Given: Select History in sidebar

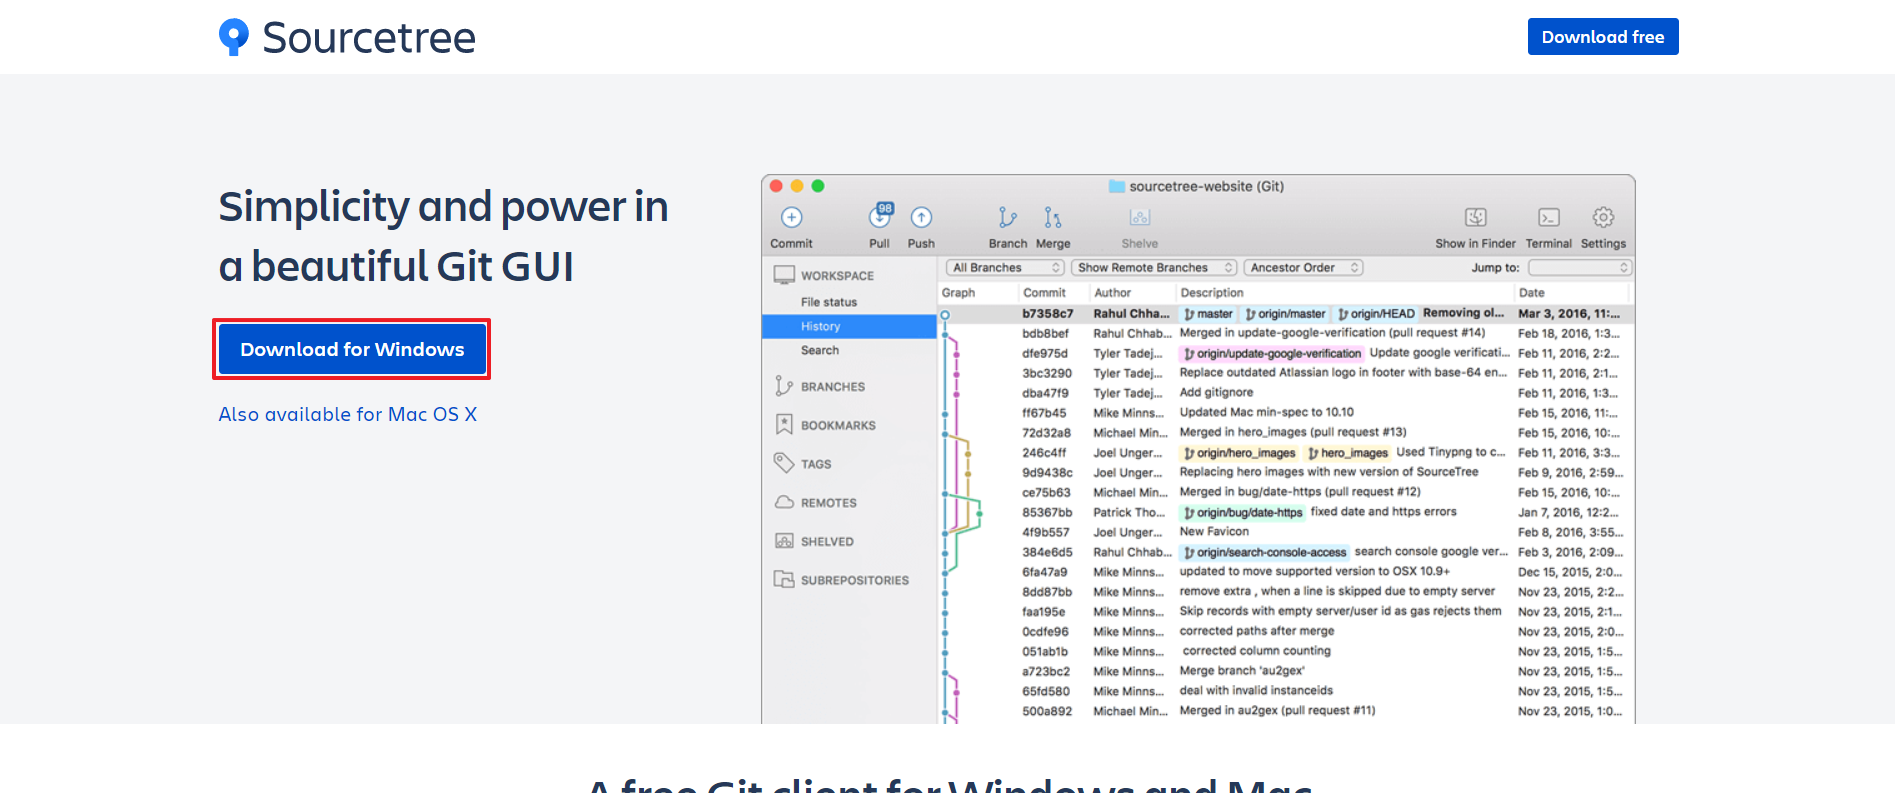Looking at the screenshot, I should point(849,327).
